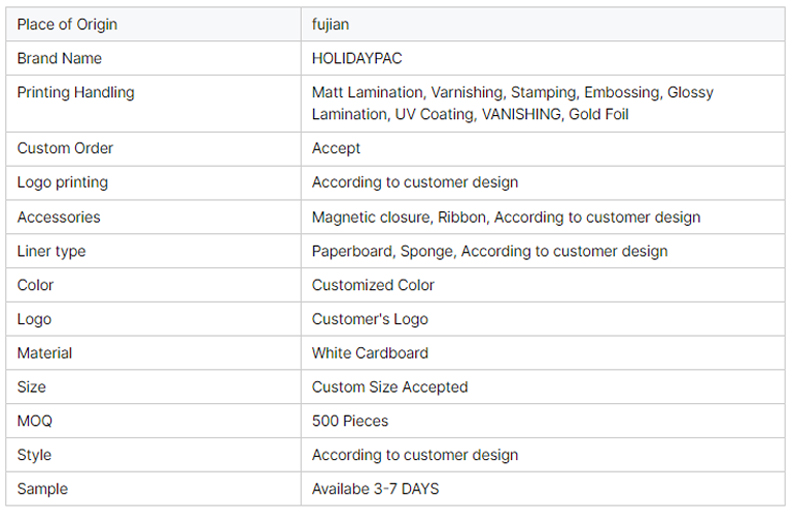Click the 'fujian' value cell
Screen dimensions: 800x516
(330, 24)
